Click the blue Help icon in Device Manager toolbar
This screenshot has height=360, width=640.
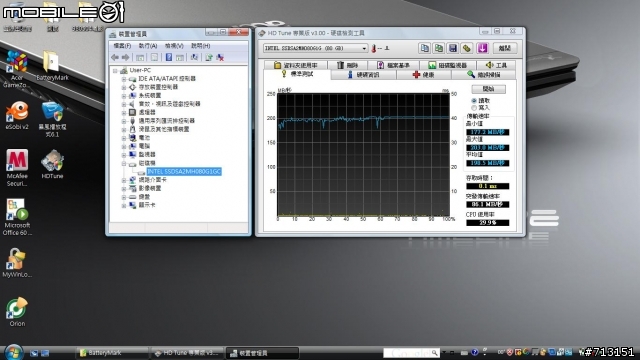169,58
